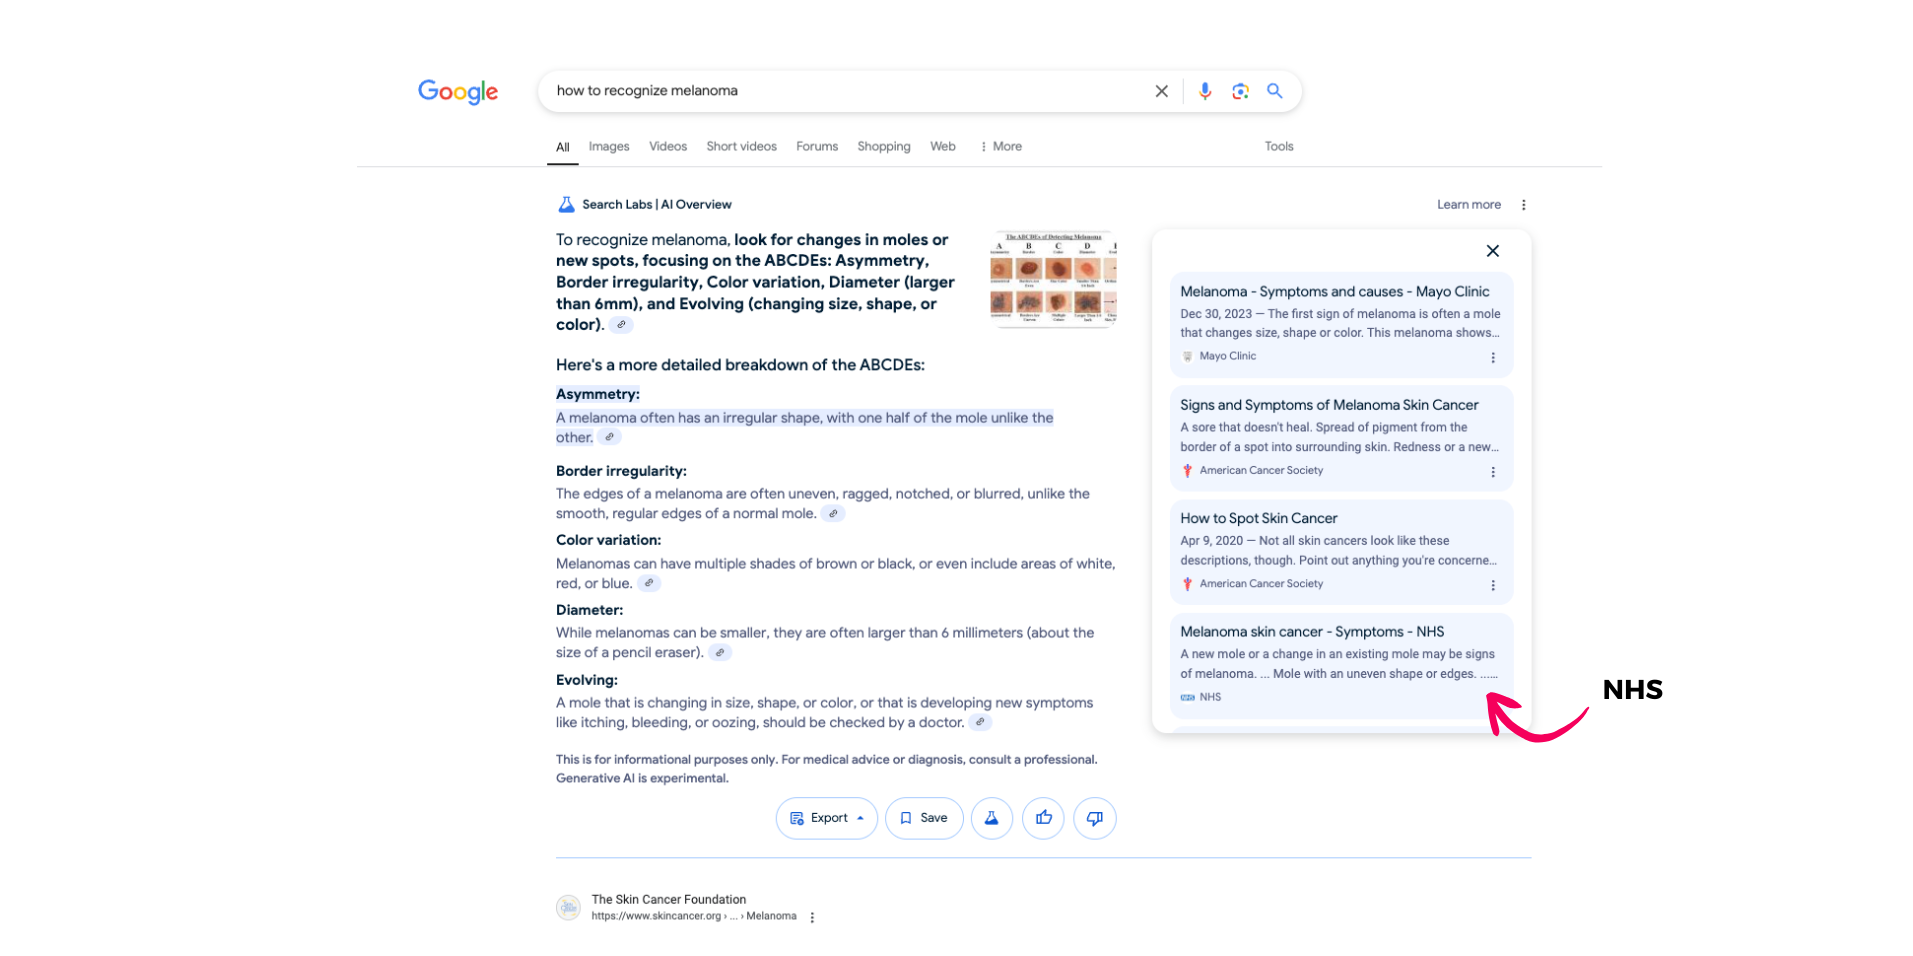Click link icon after Evolving description

coord(980,722)
